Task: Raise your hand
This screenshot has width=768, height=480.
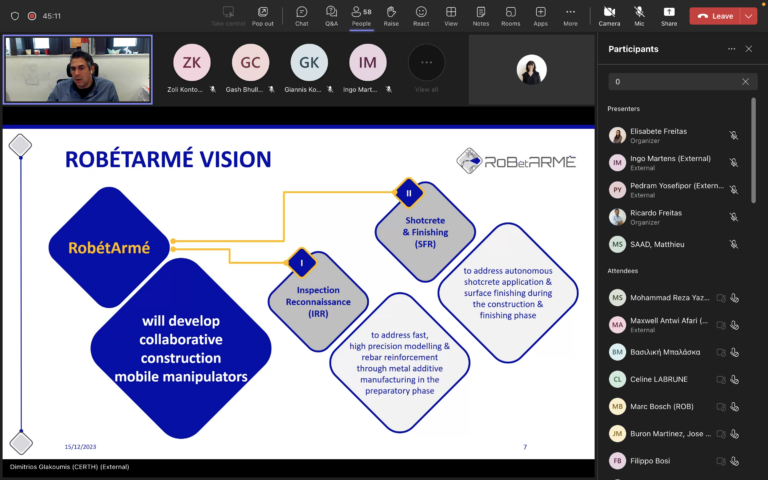Action: tap(391, 16)
